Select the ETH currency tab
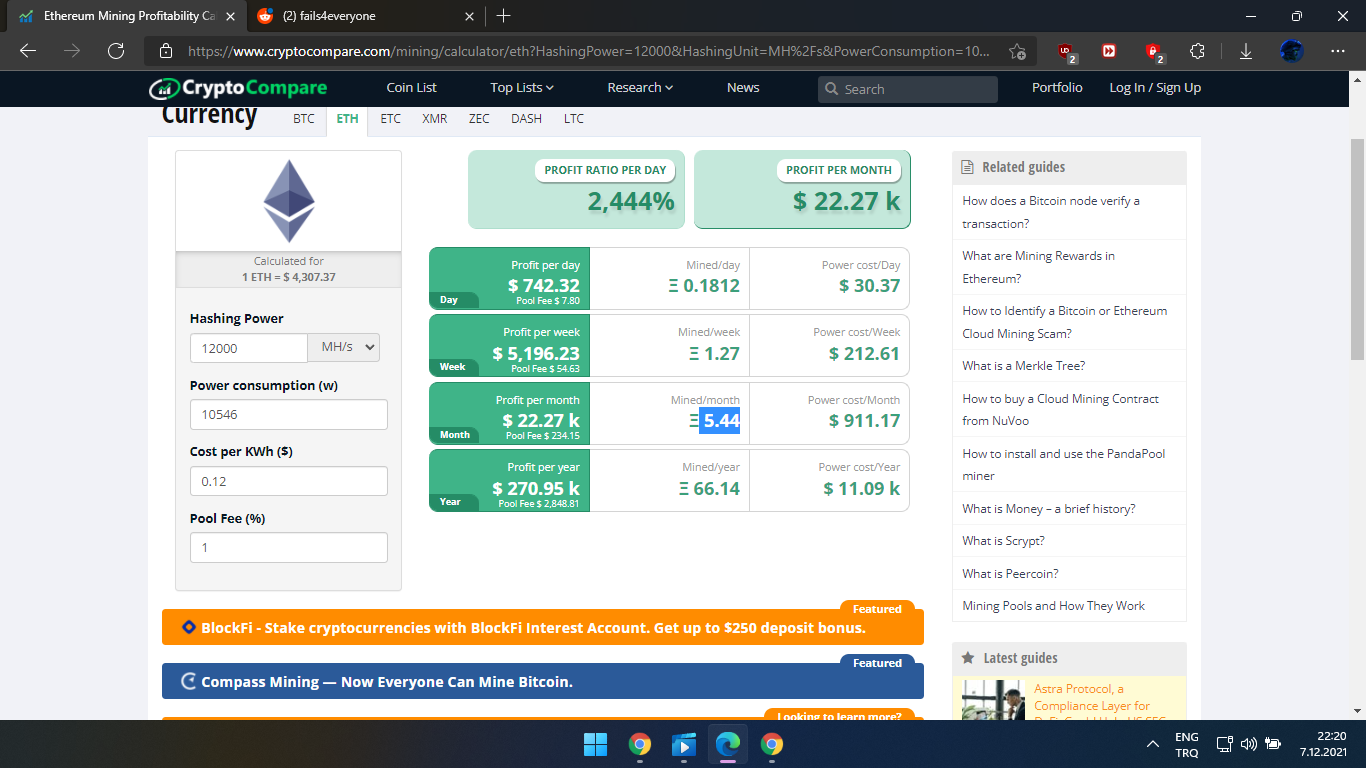Viewport: 1366px width, 768px height. tap(347, 118)
